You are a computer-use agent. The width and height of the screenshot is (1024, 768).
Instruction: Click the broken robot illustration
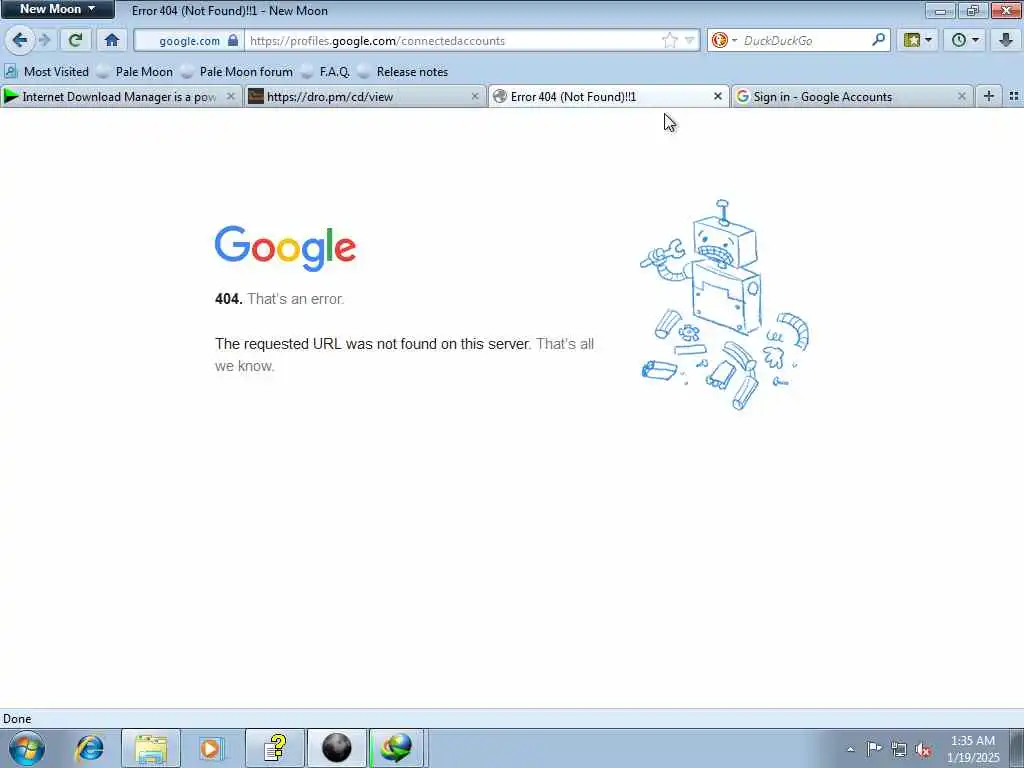724,305
